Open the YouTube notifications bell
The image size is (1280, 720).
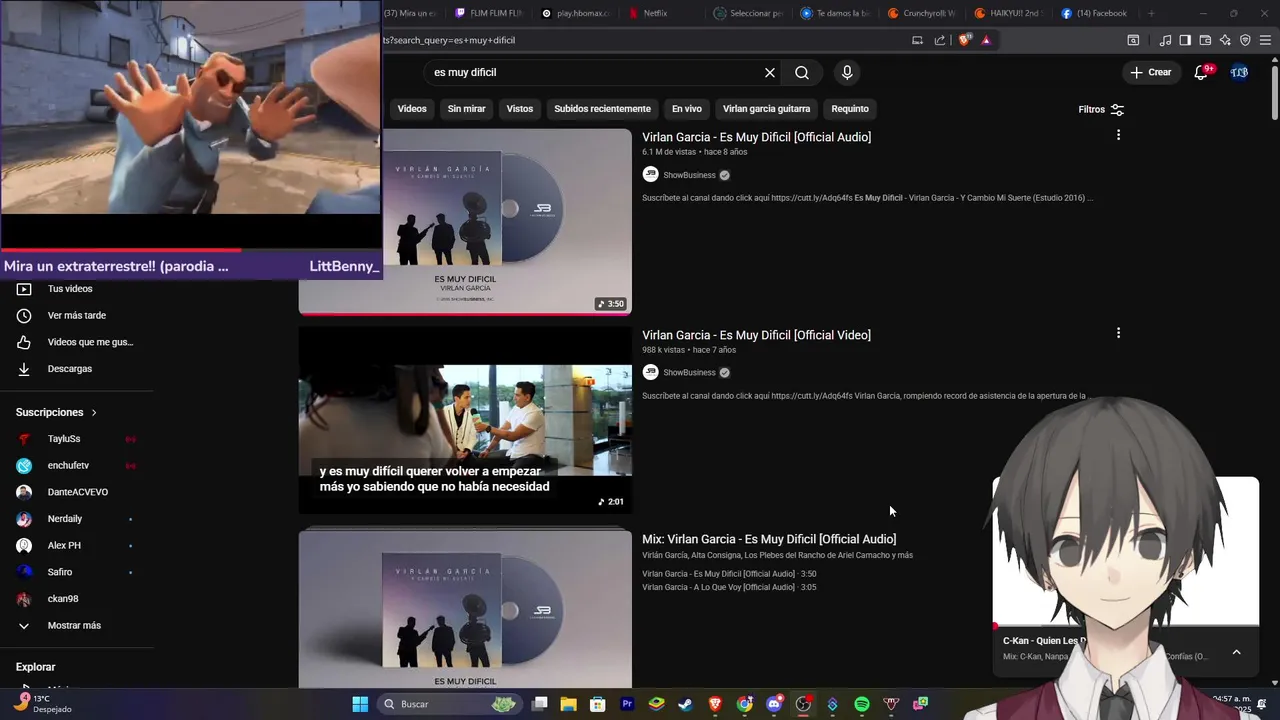tap(1202, 72)
